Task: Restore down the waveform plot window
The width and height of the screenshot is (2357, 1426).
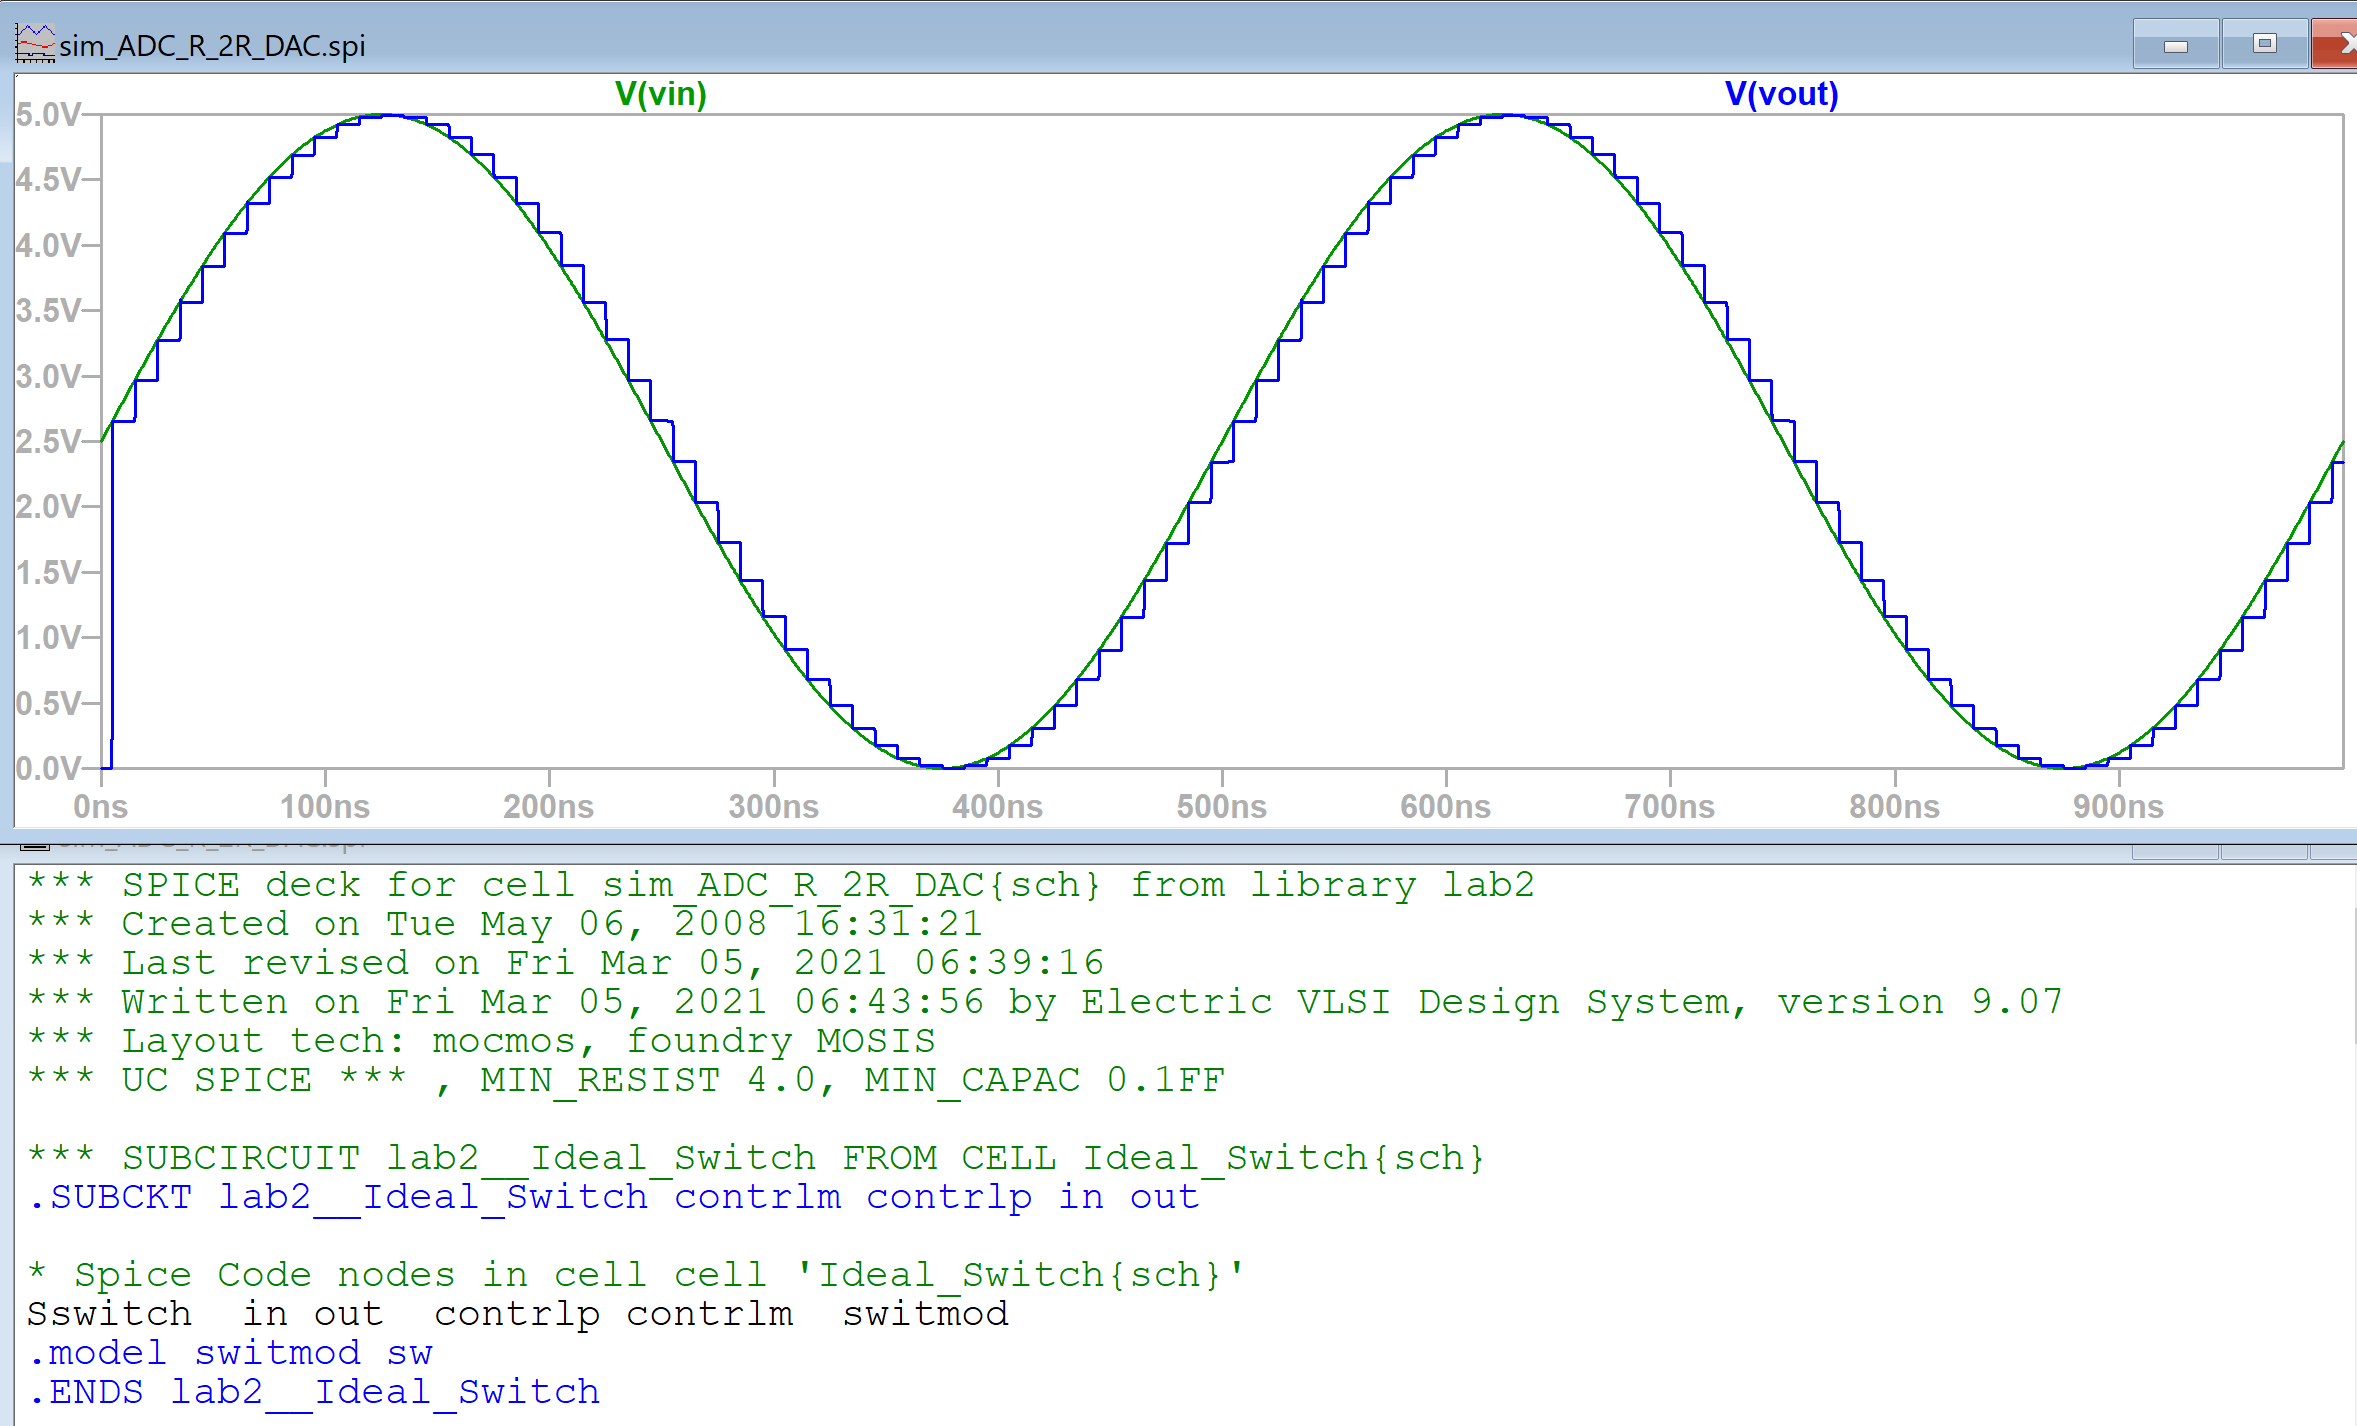Action: coord(2267,43)
